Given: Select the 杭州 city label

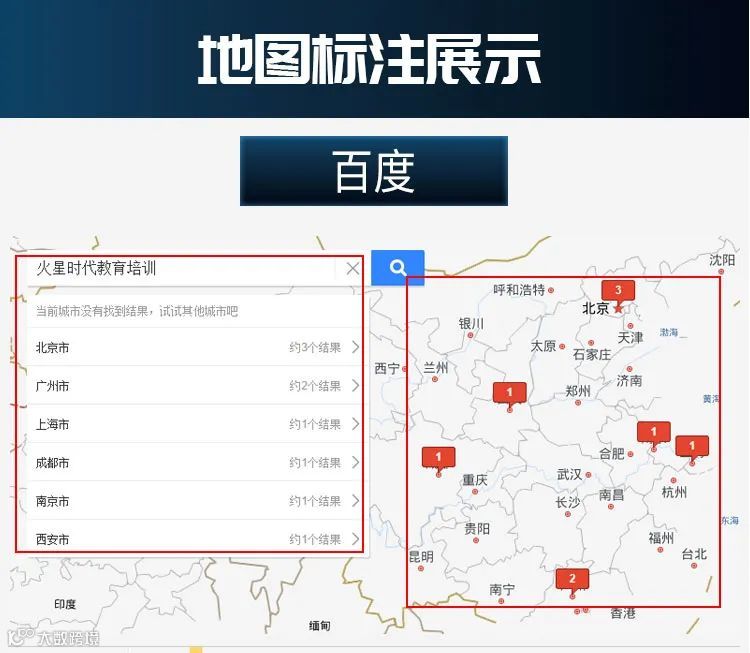Looking at the screenshot, I should point(674,492).
